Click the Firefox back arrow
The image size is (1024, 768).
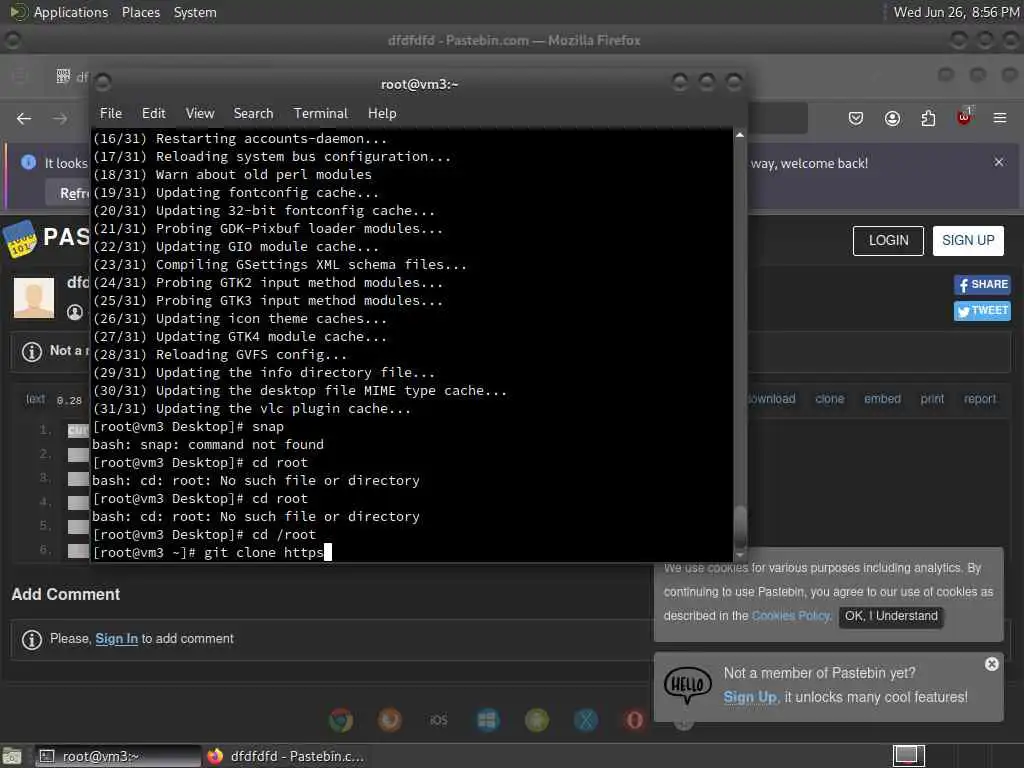click(24, 118)
